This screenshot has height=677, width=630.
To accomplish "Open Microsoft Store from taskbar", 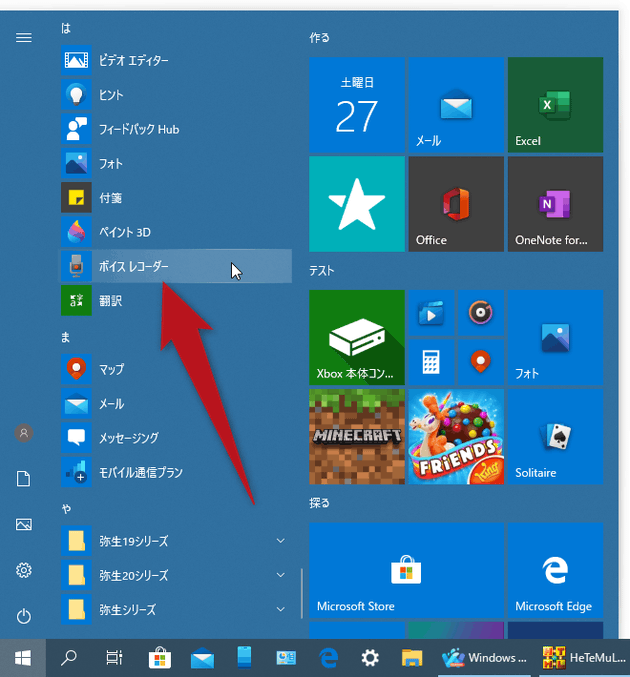I will coord(160,658).
